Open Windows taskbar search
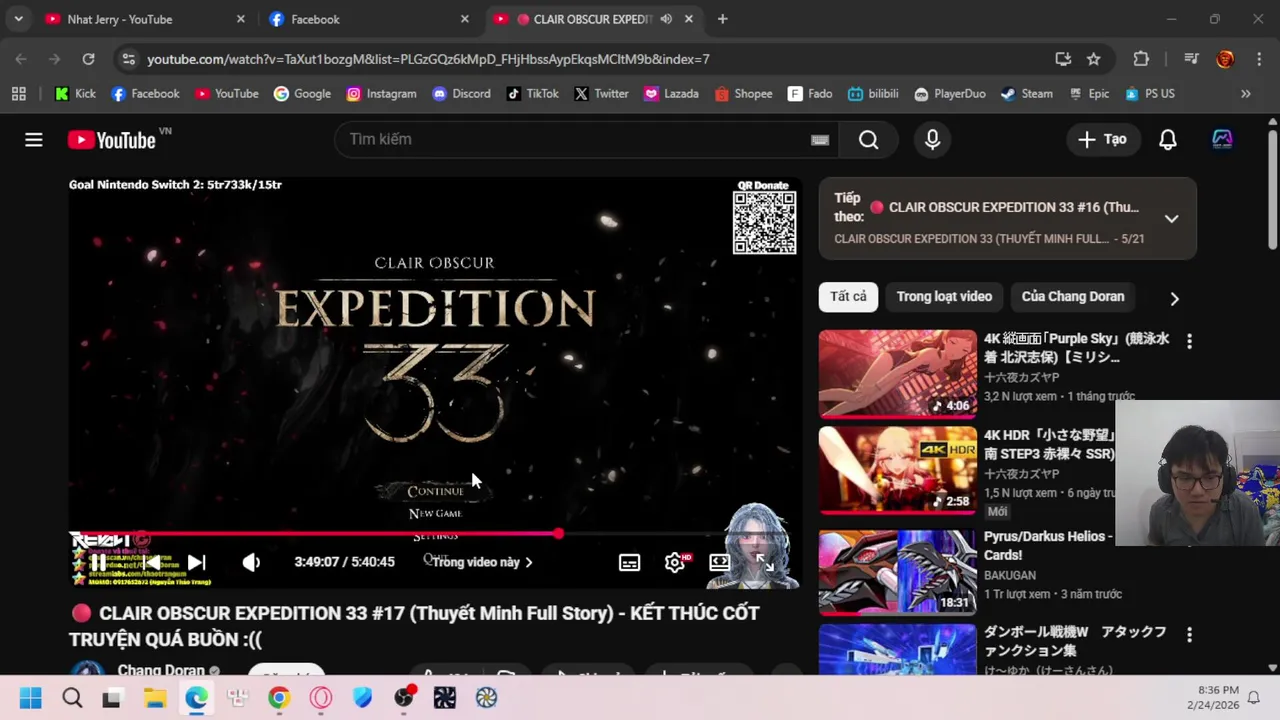The image size is (1280, 720). pos(72,698)
